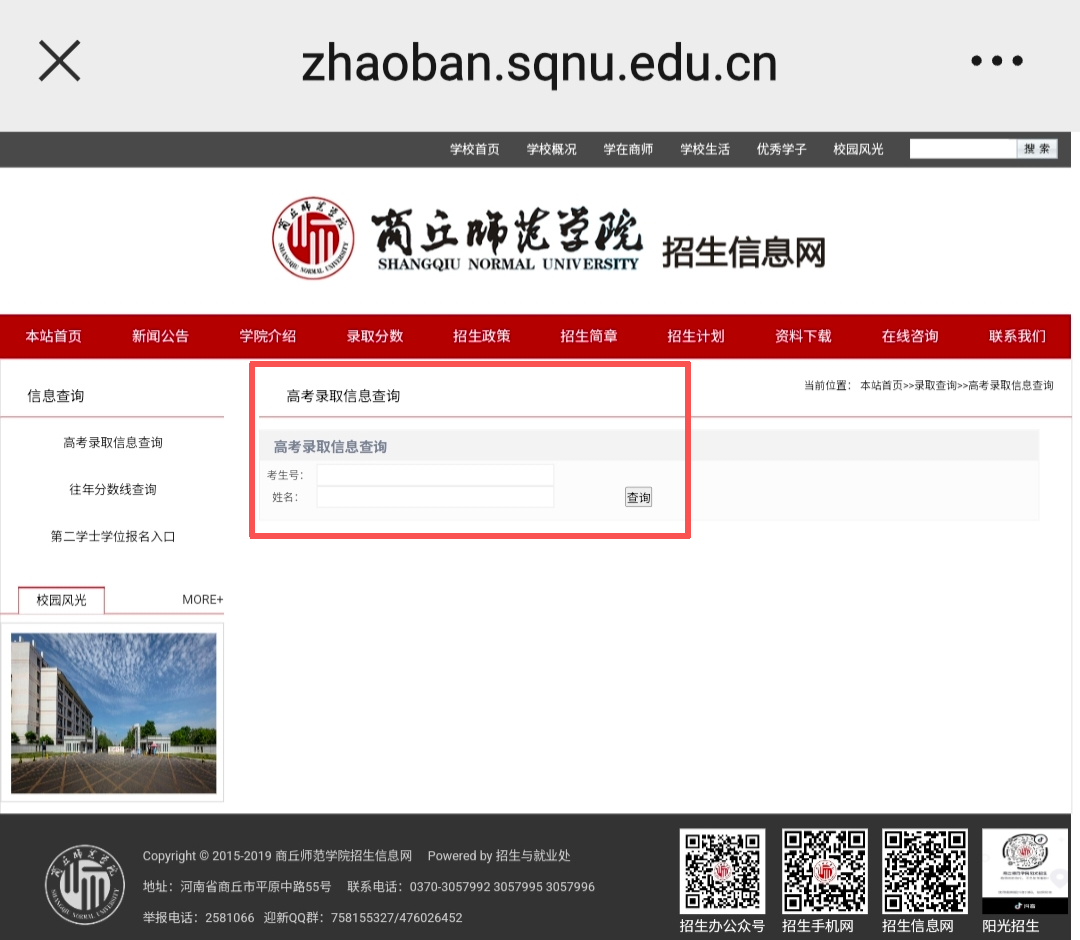1080x940 pixels.
Task: Select 招生简章 in the red navigation bar
Action: tap(589, 336)
